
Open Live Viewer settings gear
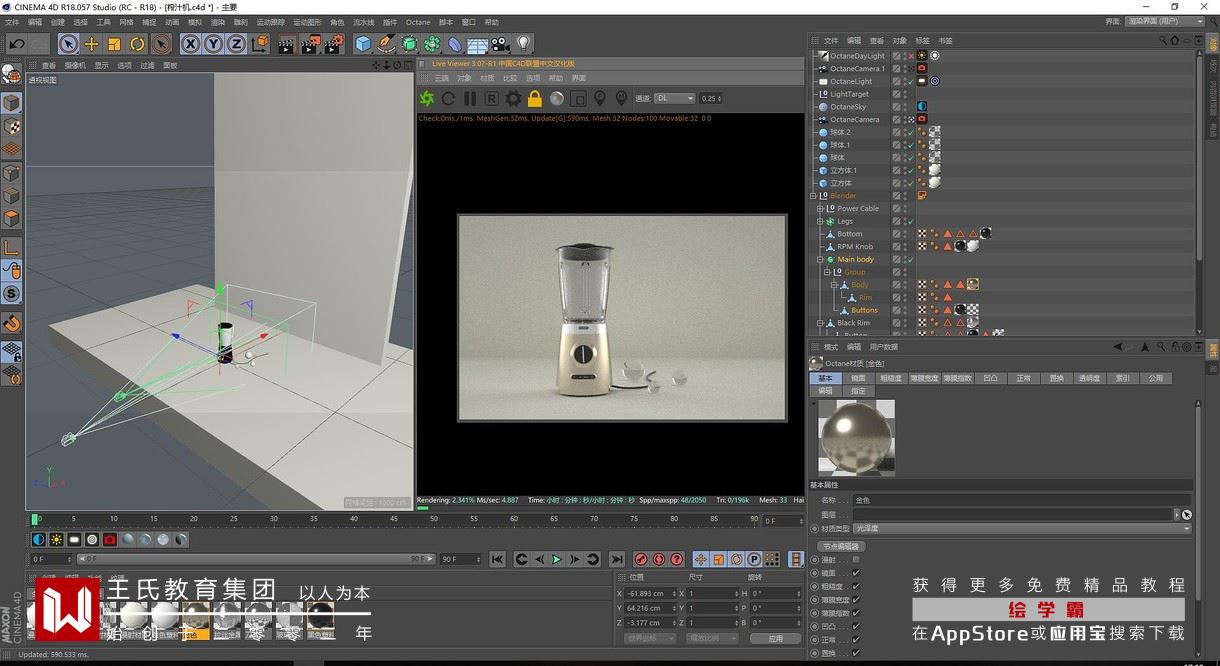[513, 98]
